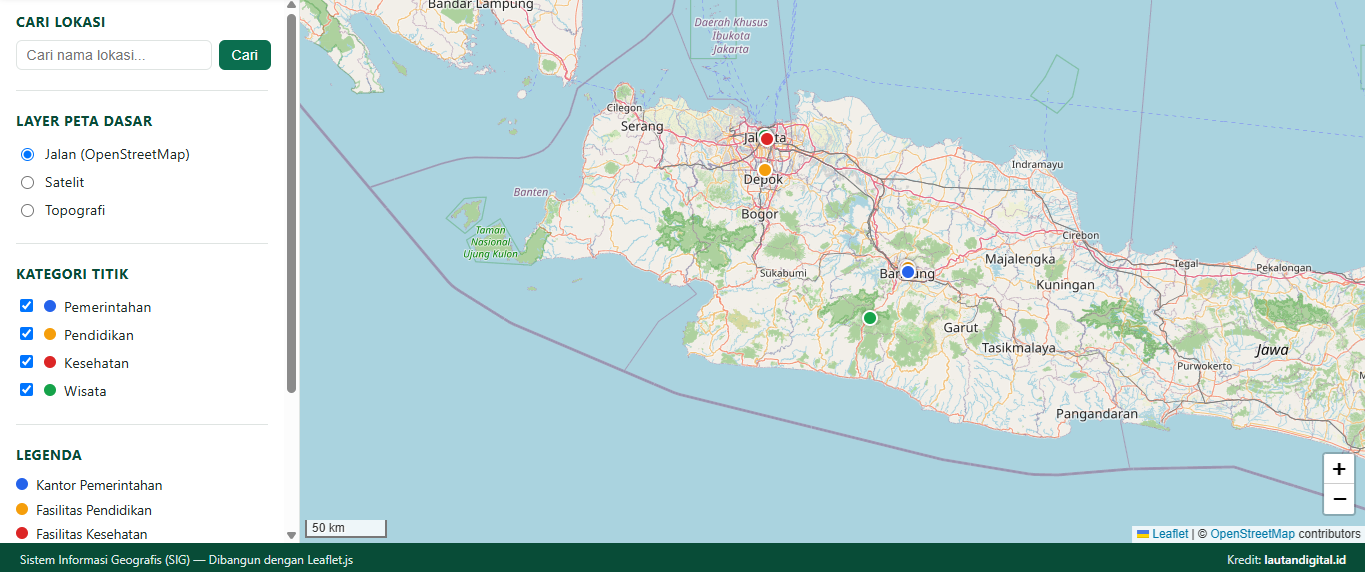Click the CARI LOKASI heading
Screen dimensions: 1365x572
[x=61, y=22]
